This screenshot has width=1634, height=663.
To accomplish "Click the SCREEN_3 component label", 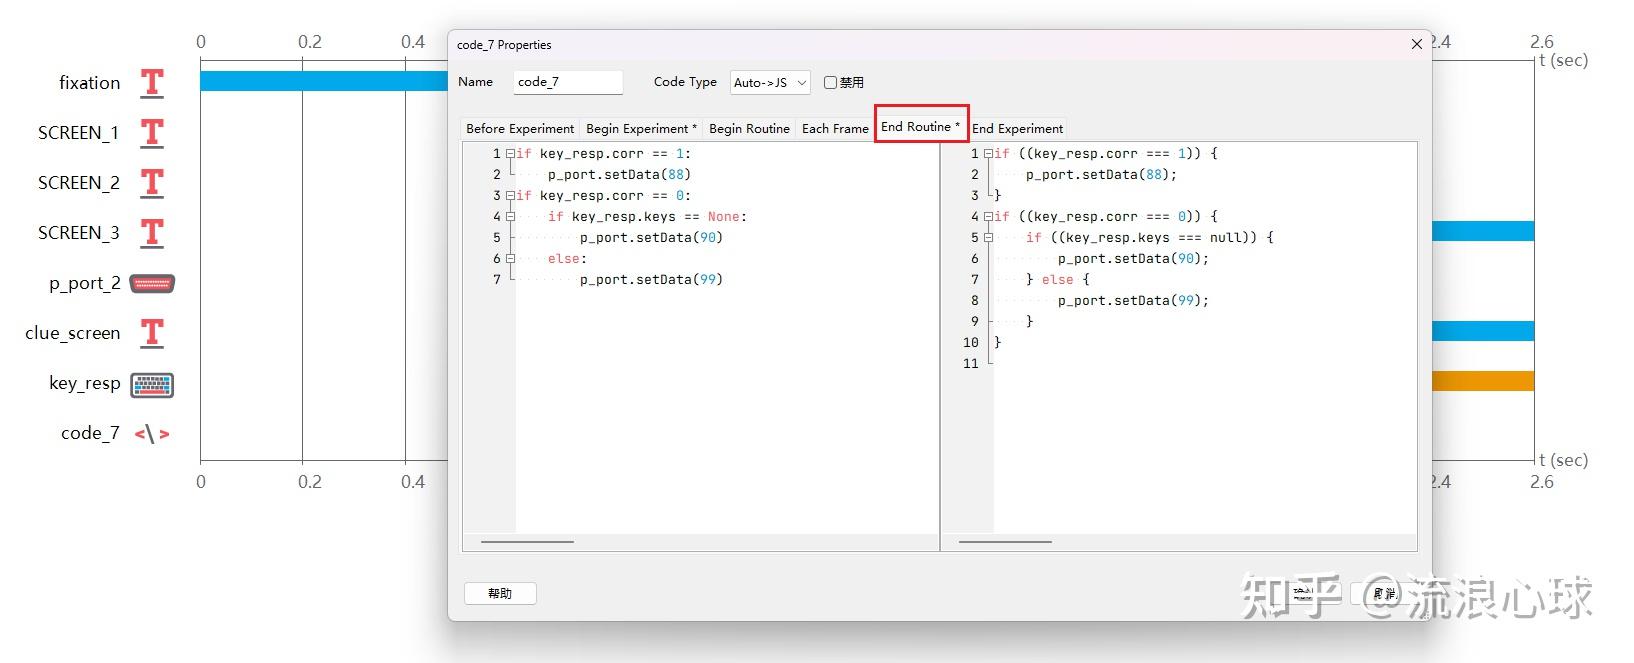I will coord(78,233).
